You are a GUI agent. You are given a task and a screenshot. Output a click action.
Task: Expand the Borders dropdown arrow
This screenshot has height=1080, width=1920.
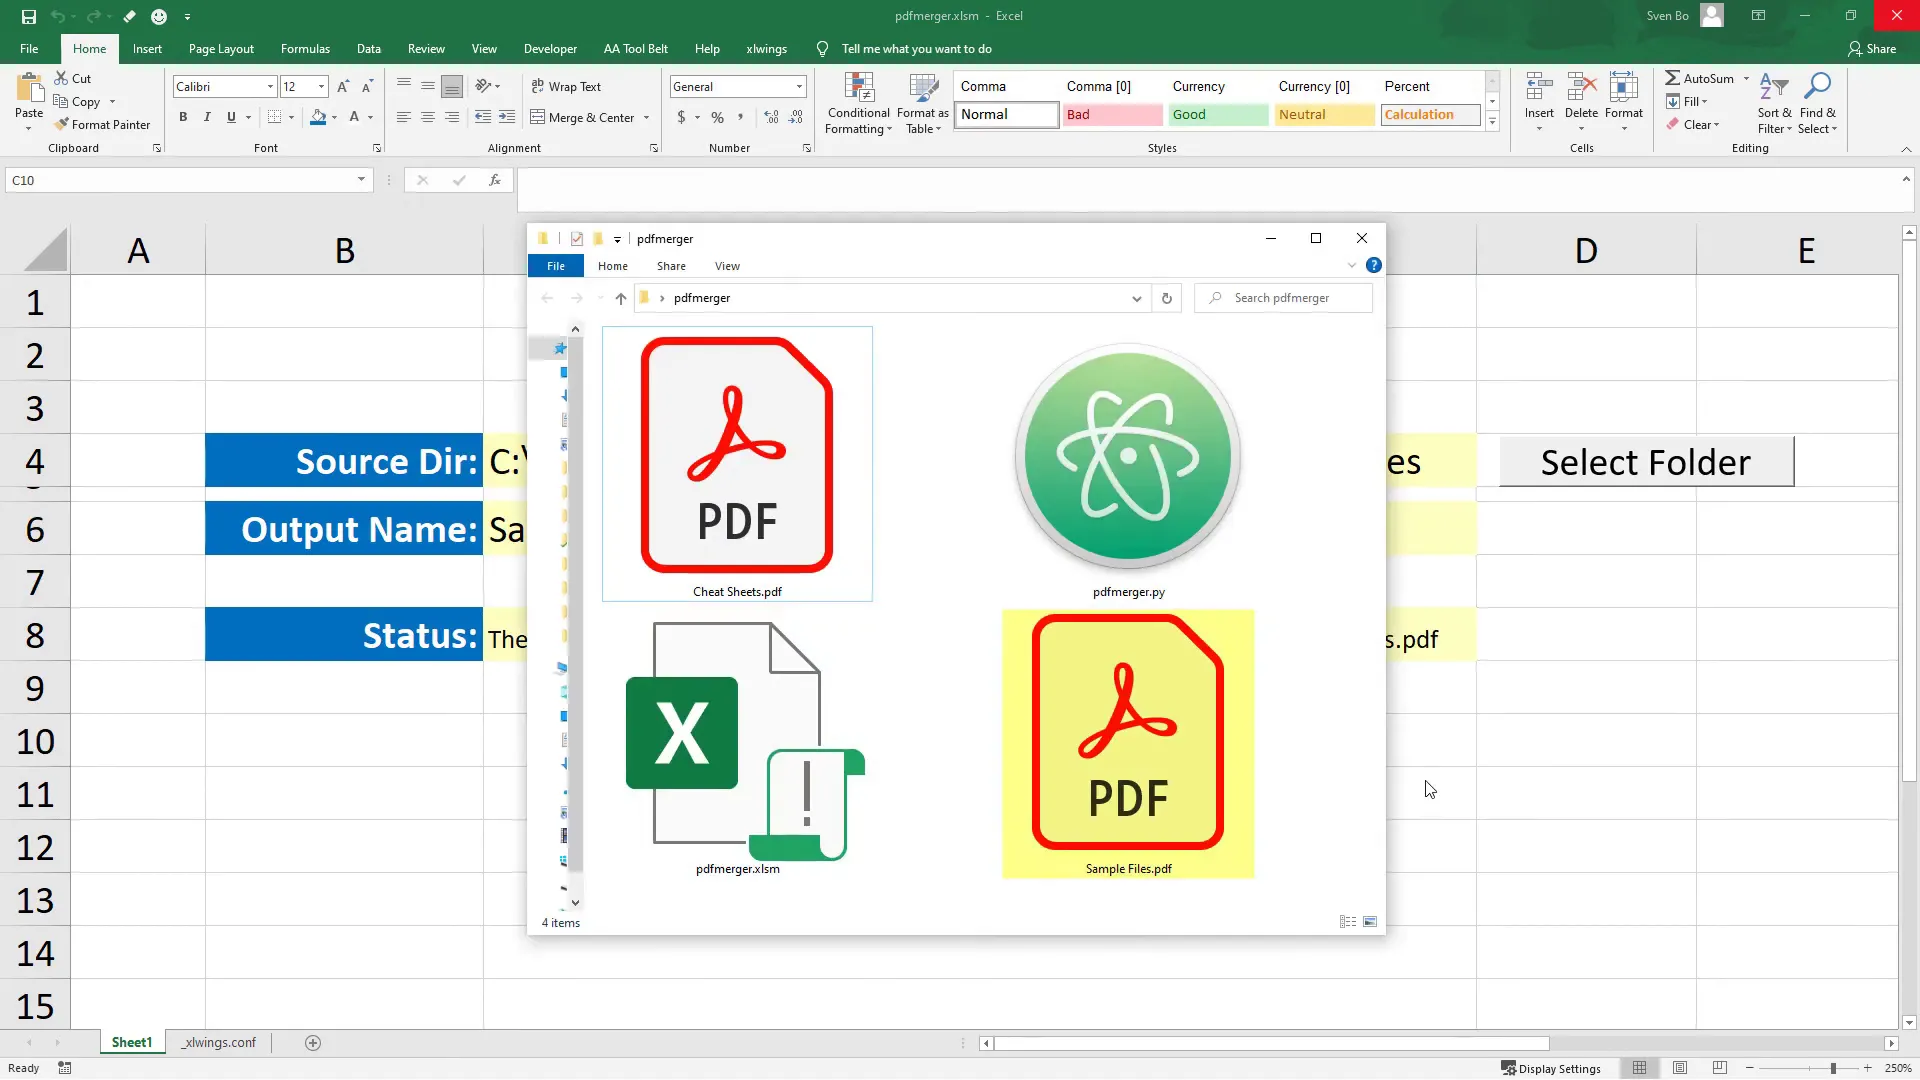291,117
